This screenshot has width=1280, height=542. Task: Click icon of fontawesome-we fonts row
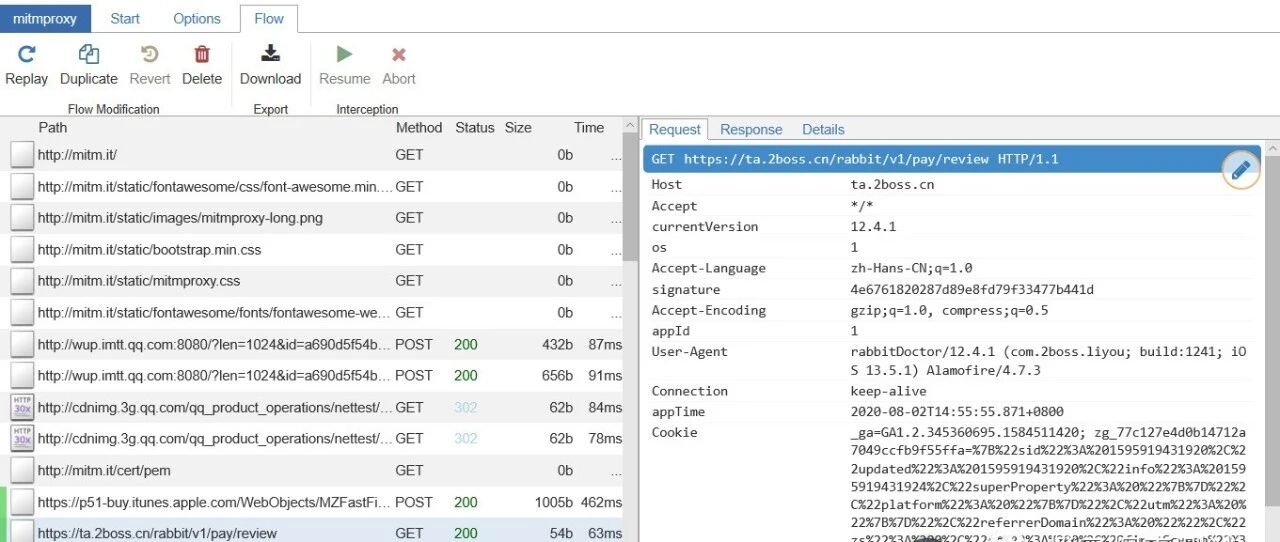(x=22, y=312)
